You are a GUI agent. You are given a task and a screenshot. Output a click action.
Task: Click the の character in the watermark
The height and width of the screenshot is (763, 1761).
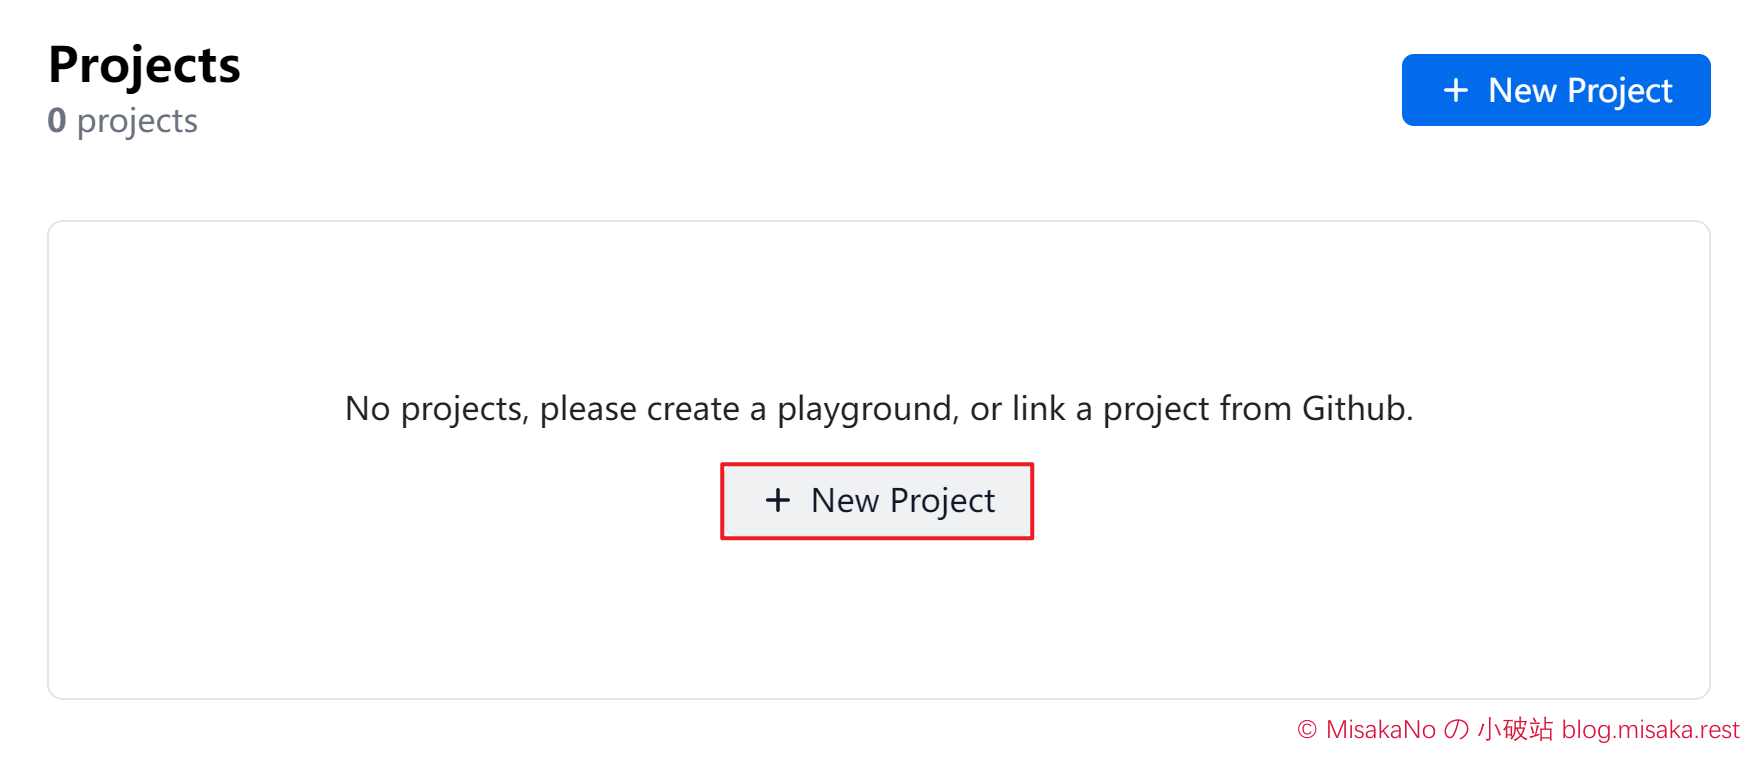1456,730
